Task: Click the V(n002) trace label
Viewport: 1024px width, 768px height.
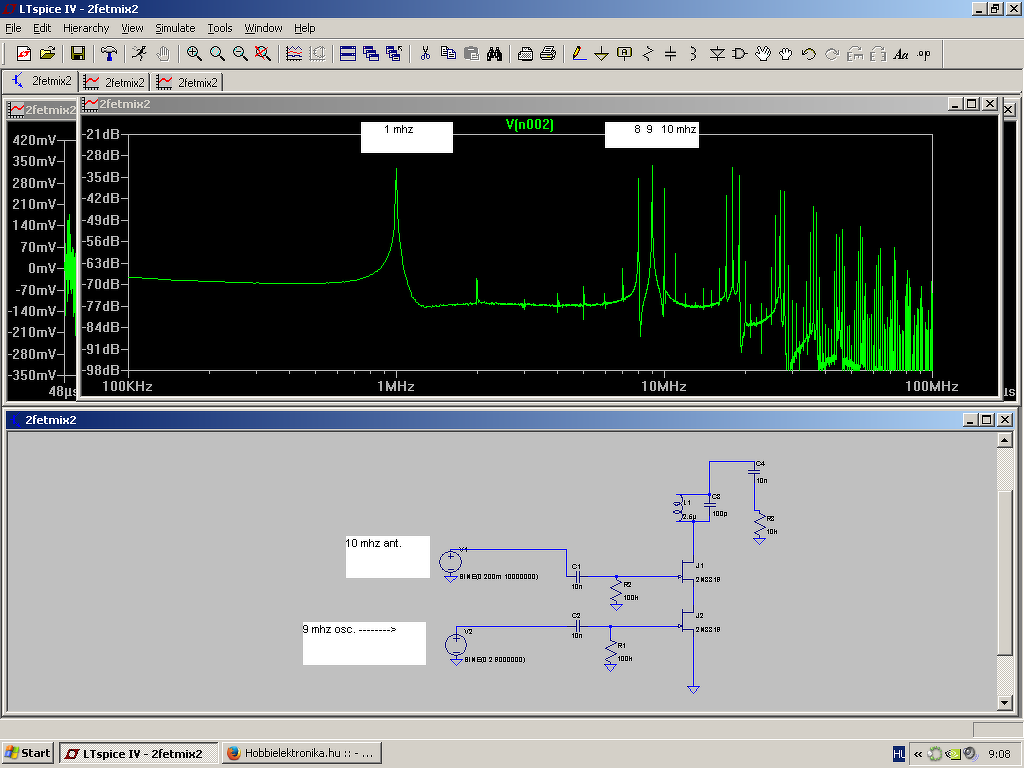Action: [530, 125]
